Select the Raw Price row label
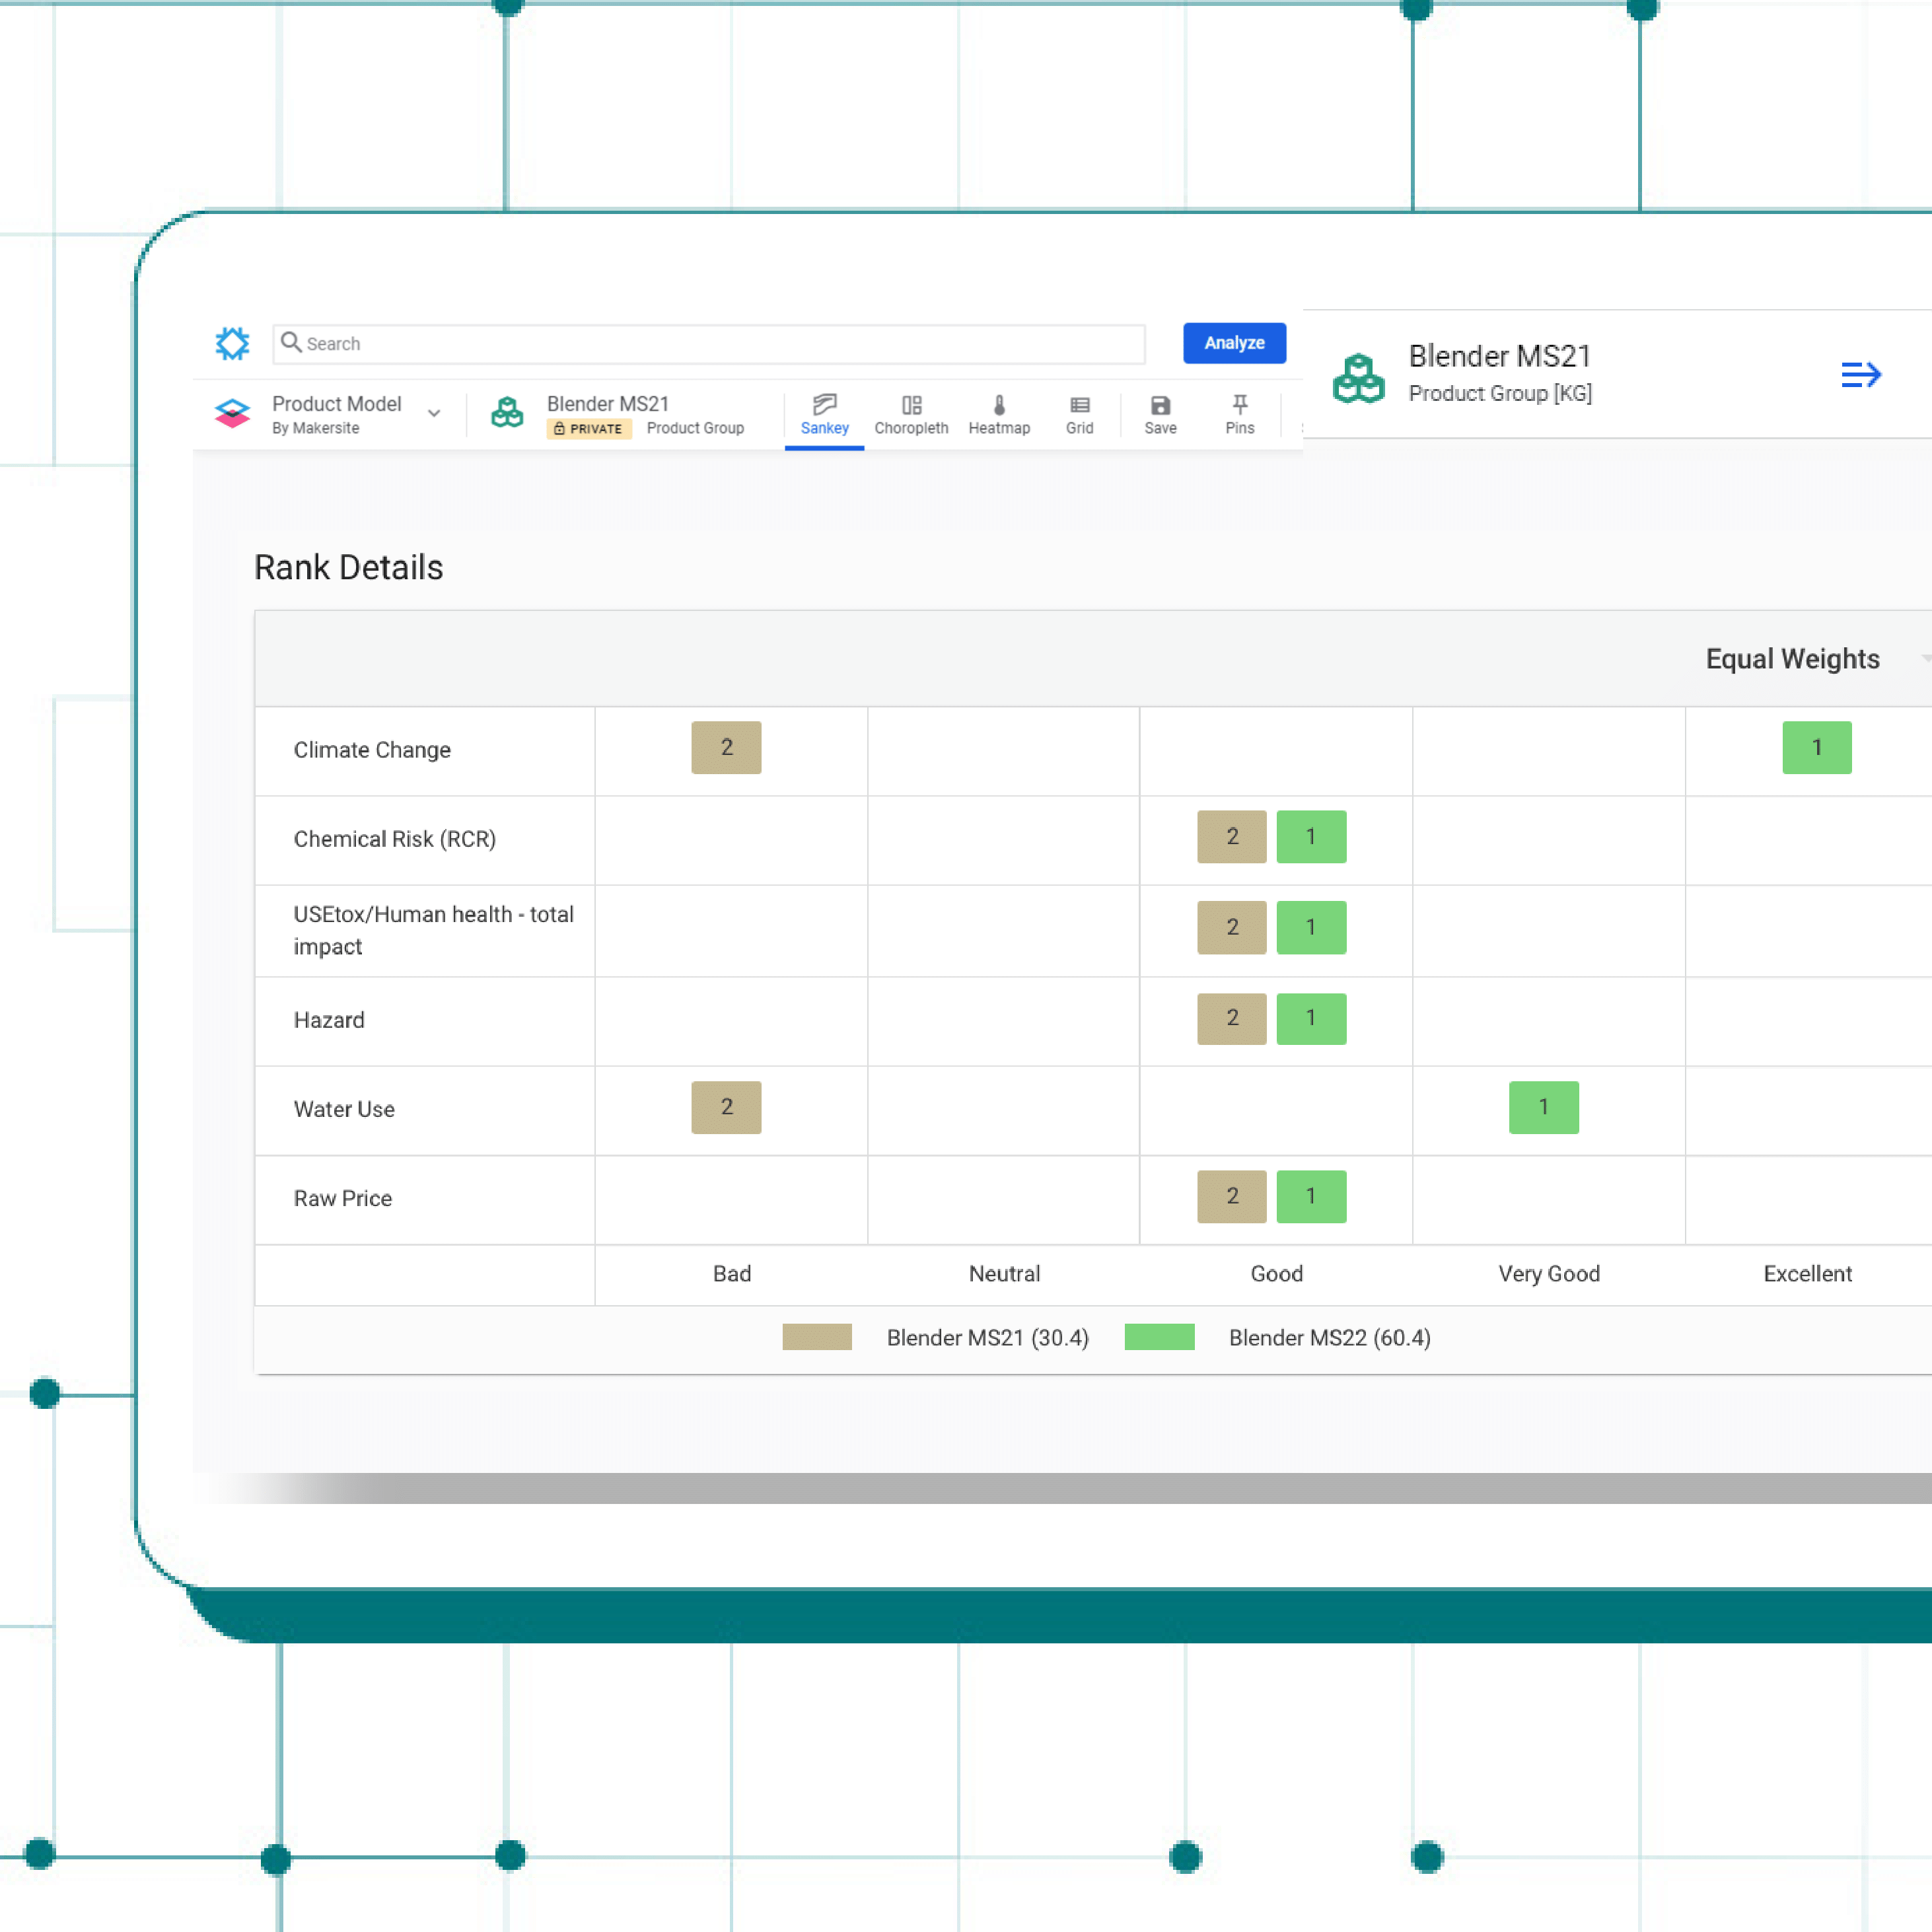This screenshot has width=1932, height=1932. (343, 1198)
